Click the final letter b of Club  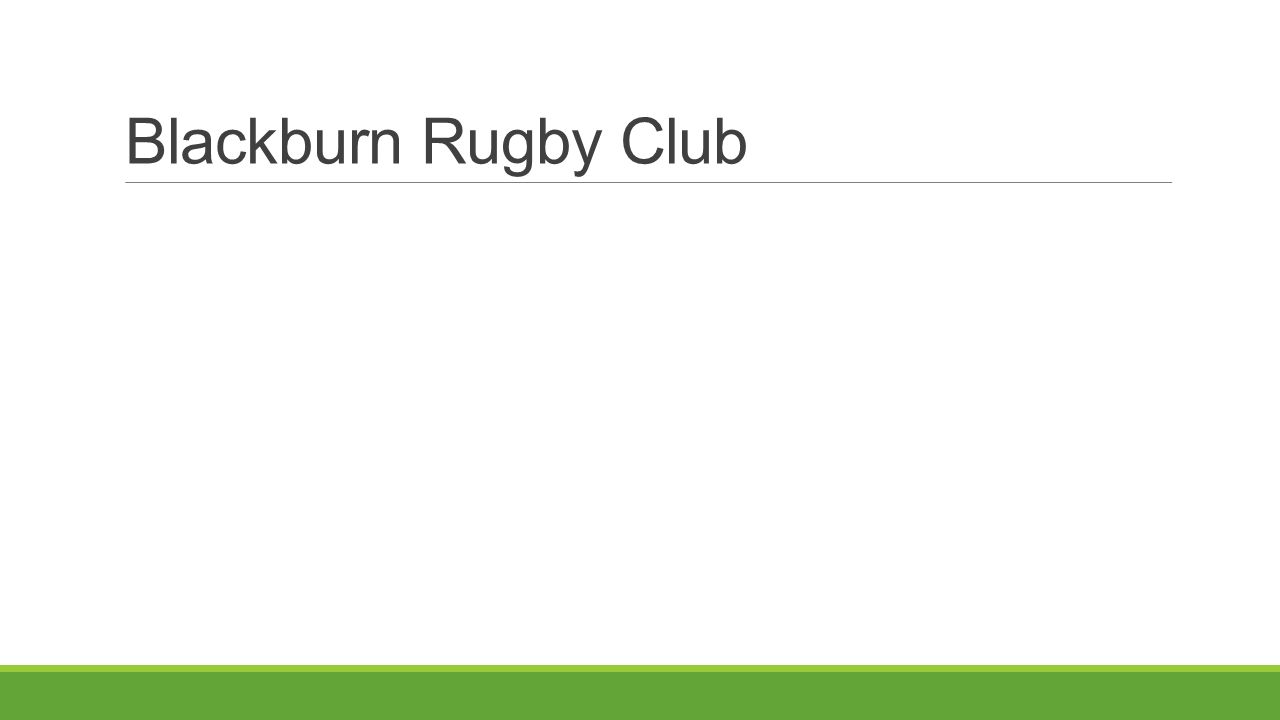730,141
